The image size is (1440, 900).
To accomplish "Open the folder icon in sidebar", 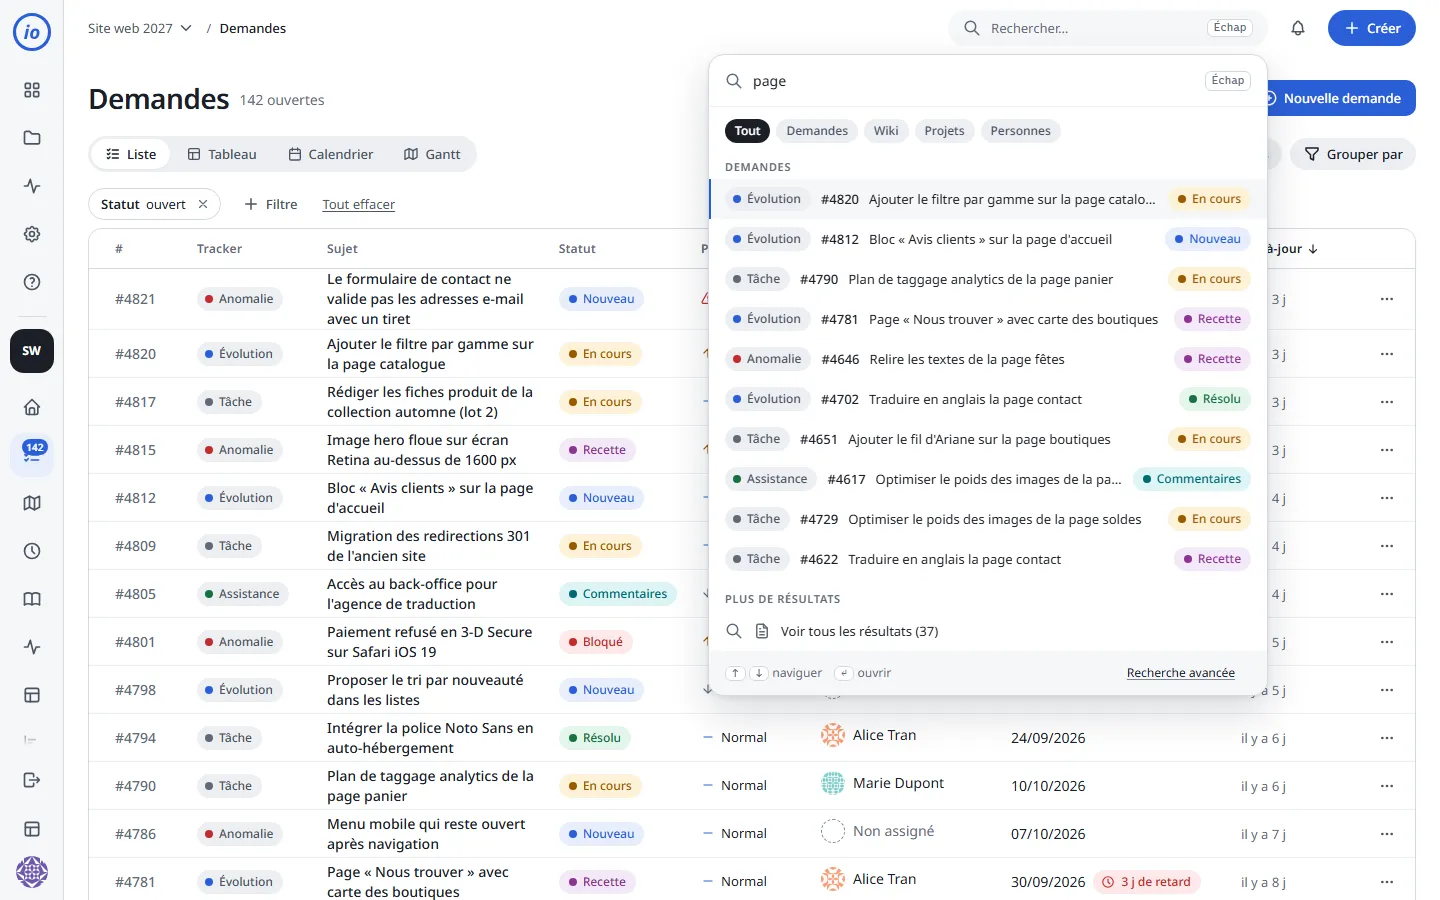I will 32,138.
